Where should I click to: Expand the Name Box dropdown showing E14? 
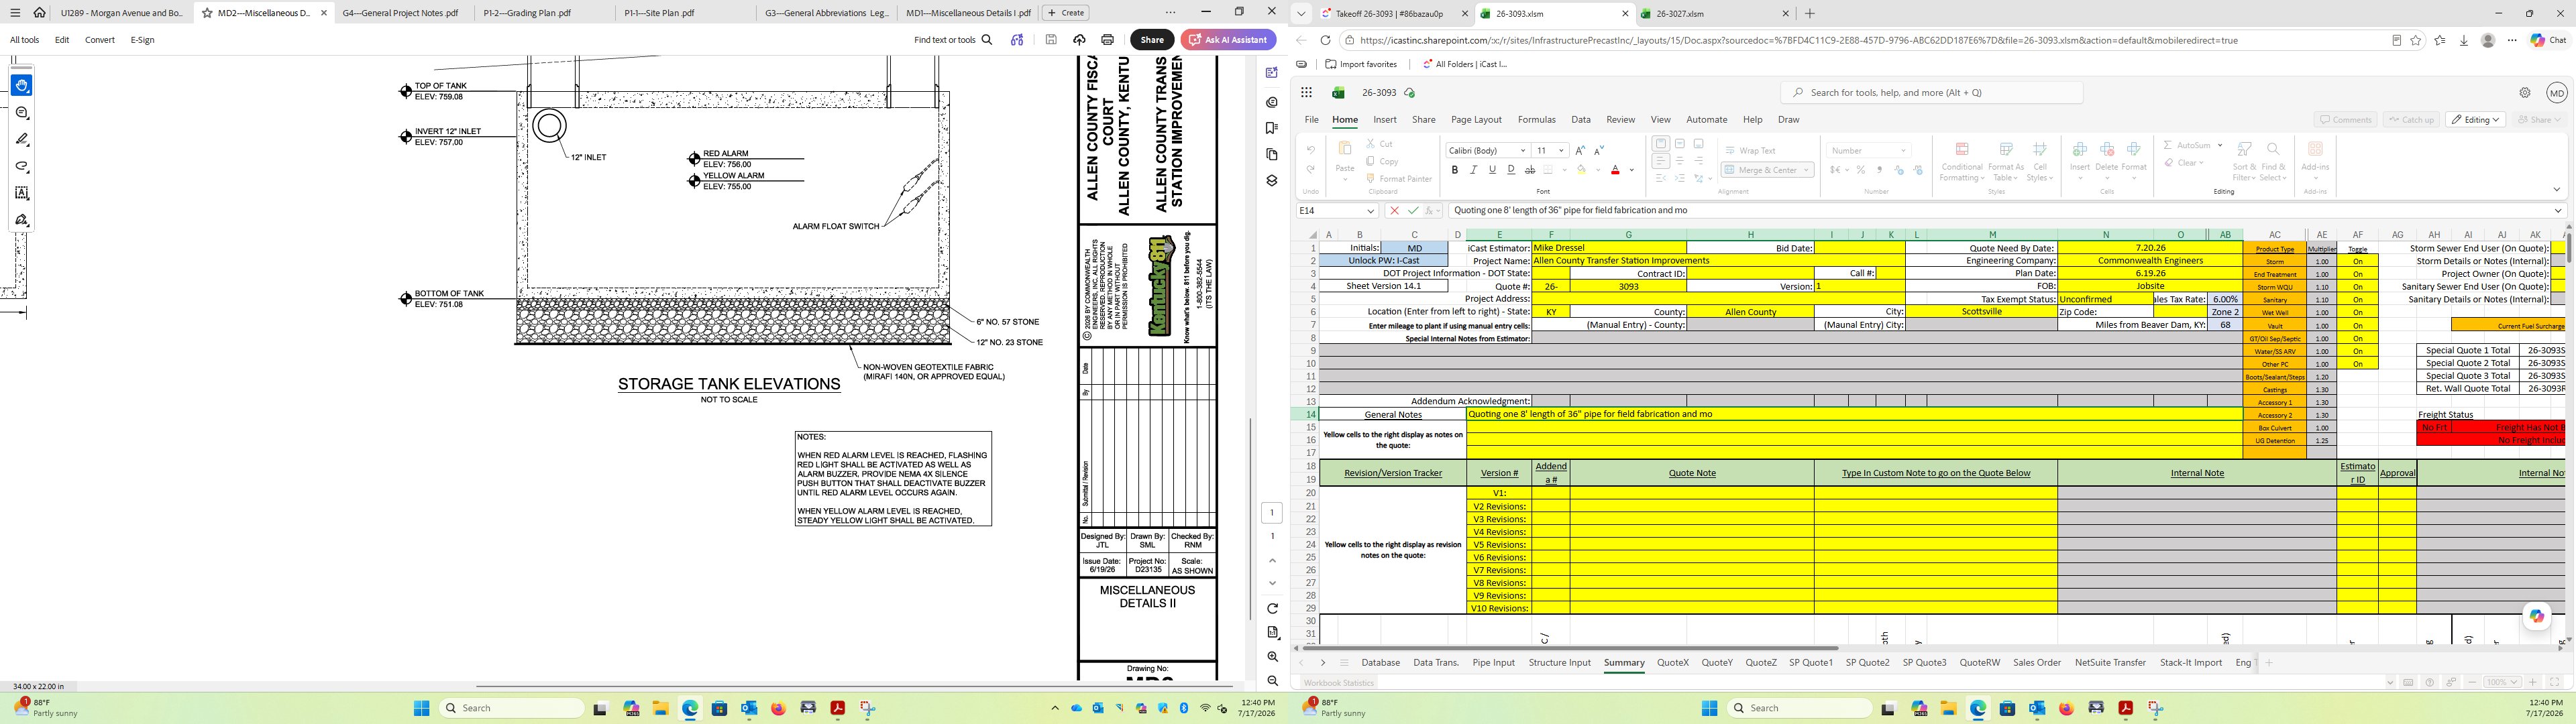coord(1370,211)
